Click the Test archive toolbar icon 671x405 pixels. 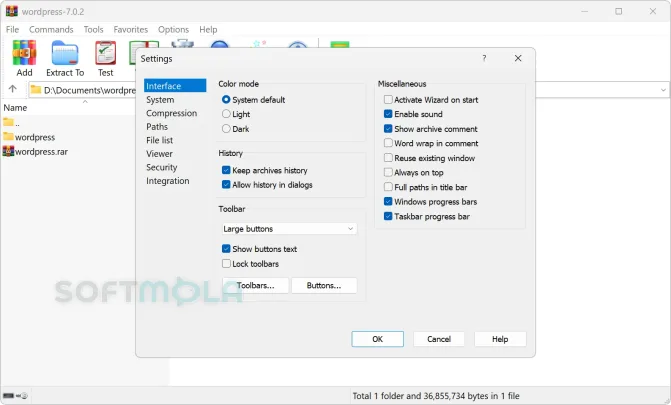(105, 53)
